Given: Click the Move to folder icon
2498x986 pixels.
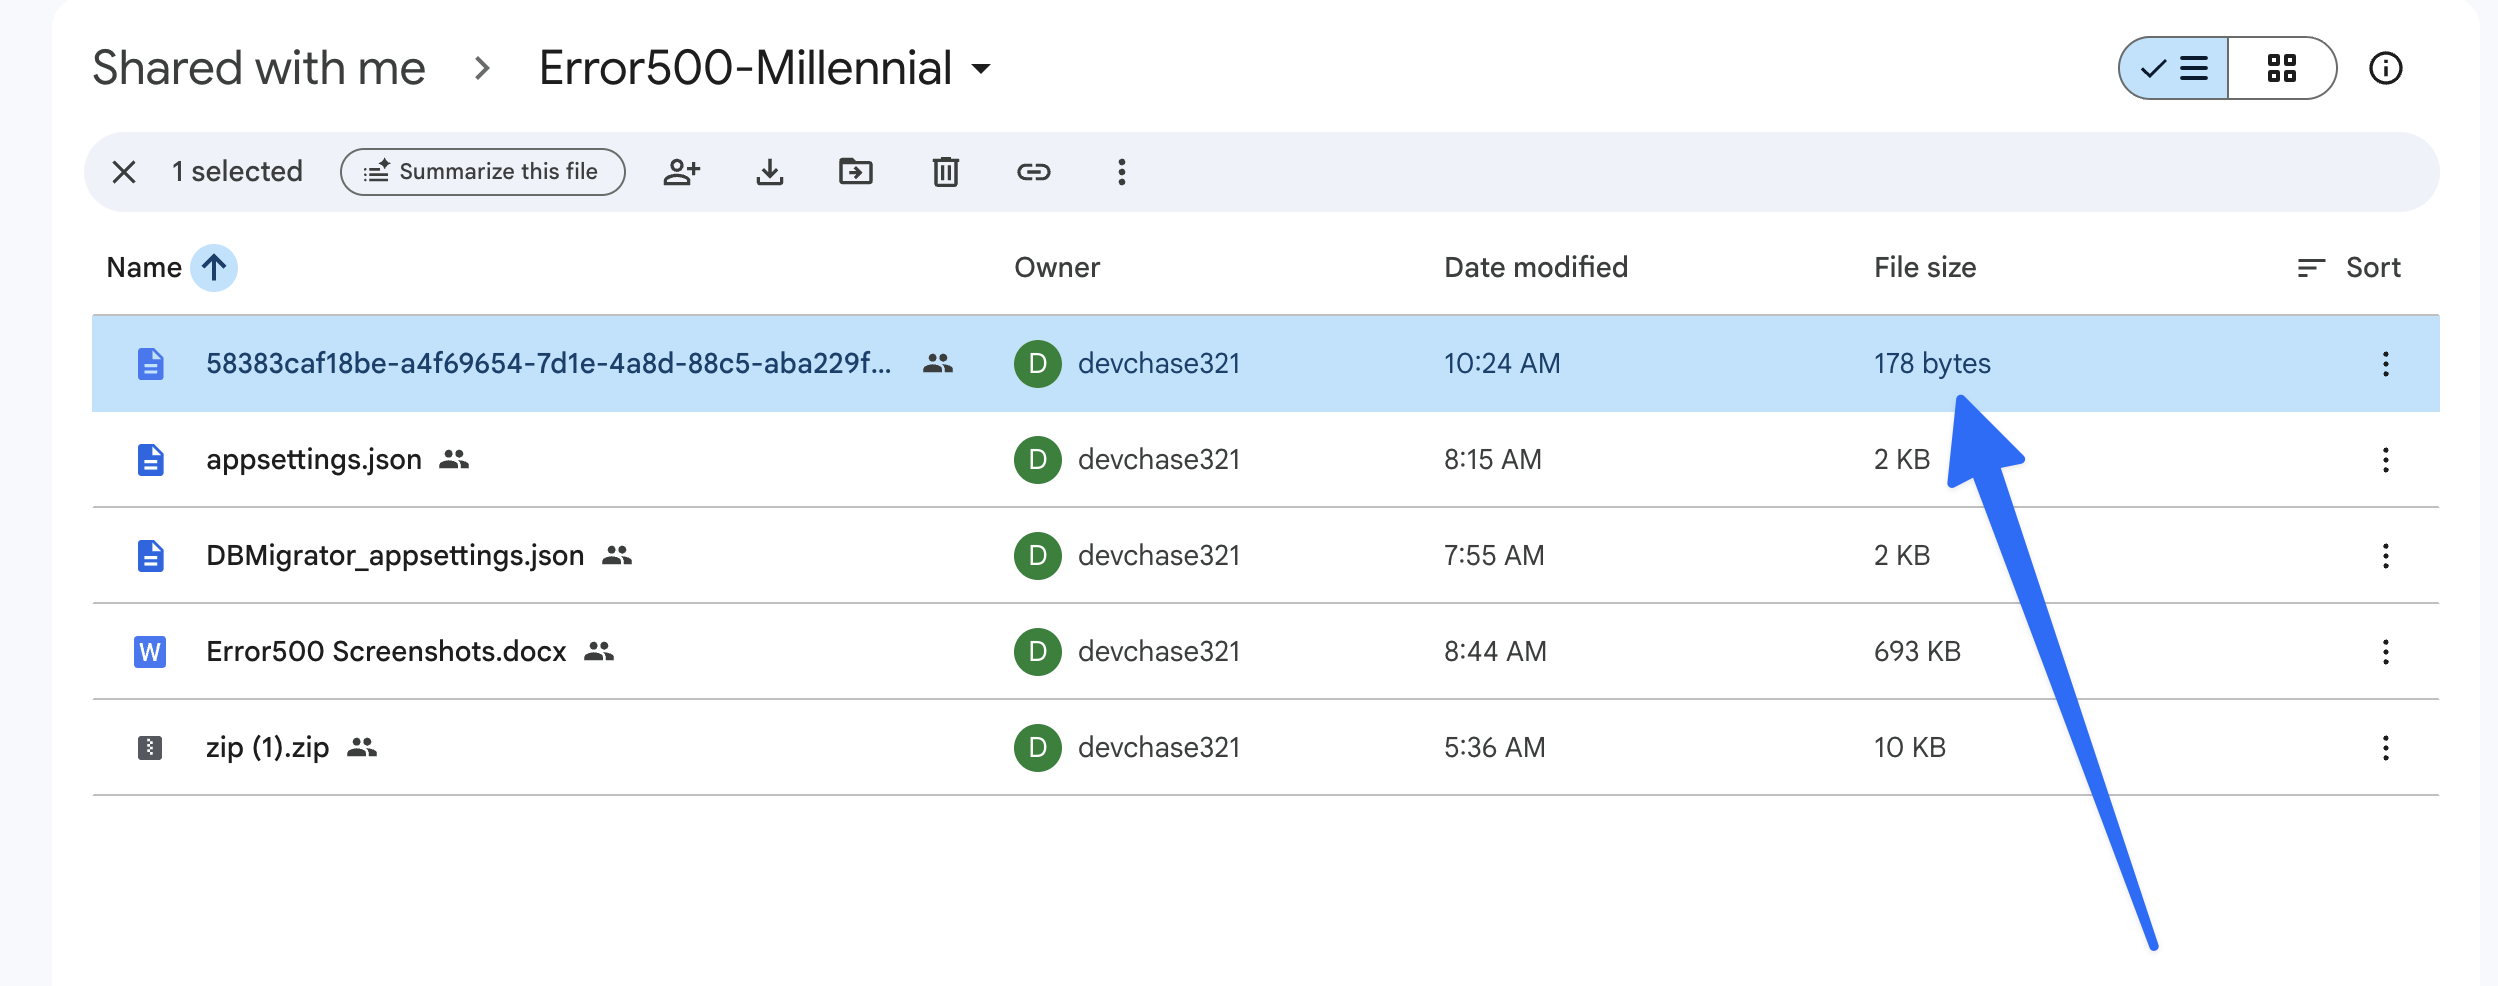Looking at the screenshot, I should [855, 172].
